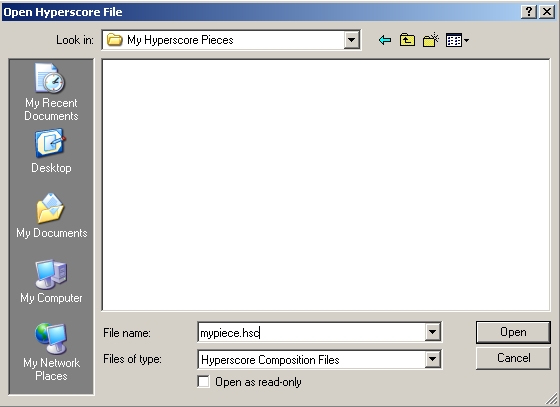Open My Network Places shortcut

coord(51,352)
